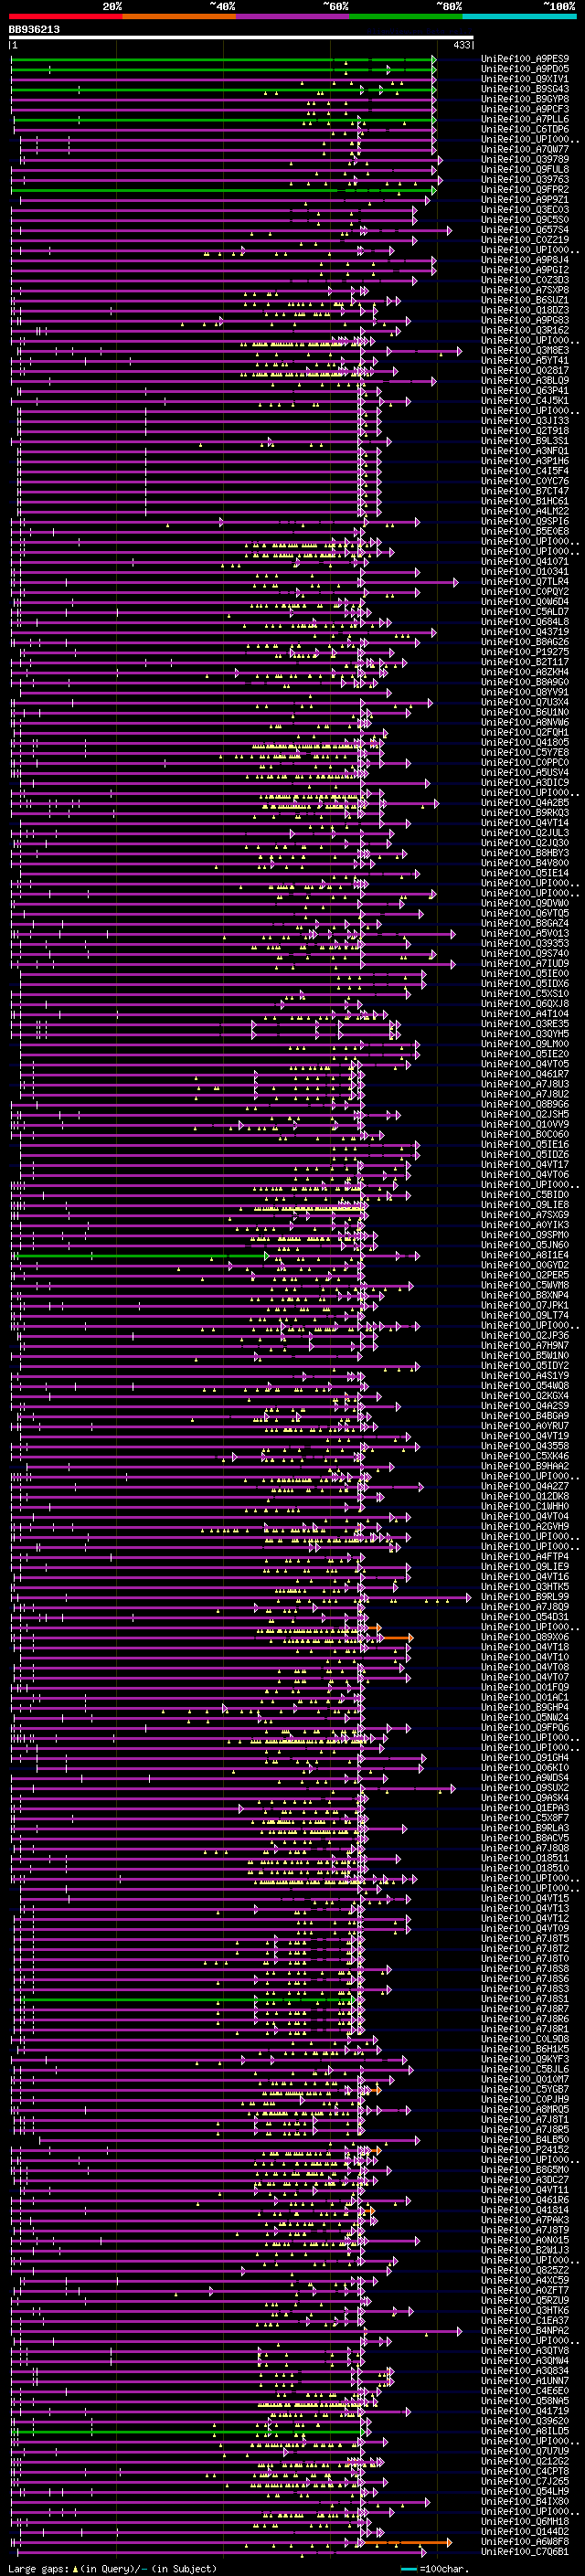Pick hit label UniRef100_Q43719
The image size is (585, 2576).
pos(525,632)
